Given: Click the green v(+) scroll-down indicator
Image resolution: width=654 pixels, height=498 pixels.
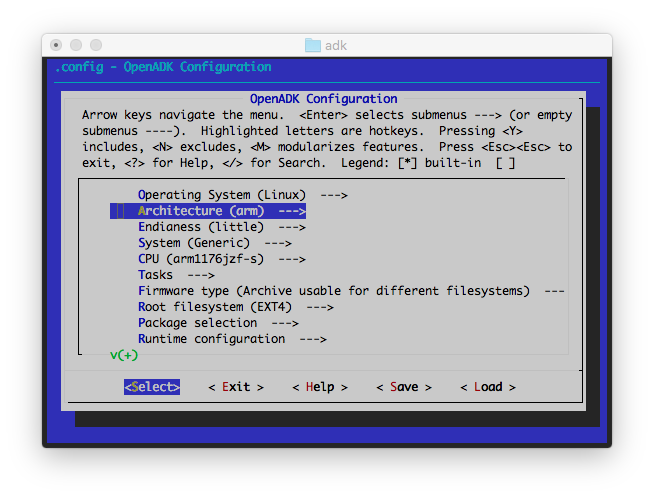Looking at the screenshot, I should click(124, 355).
